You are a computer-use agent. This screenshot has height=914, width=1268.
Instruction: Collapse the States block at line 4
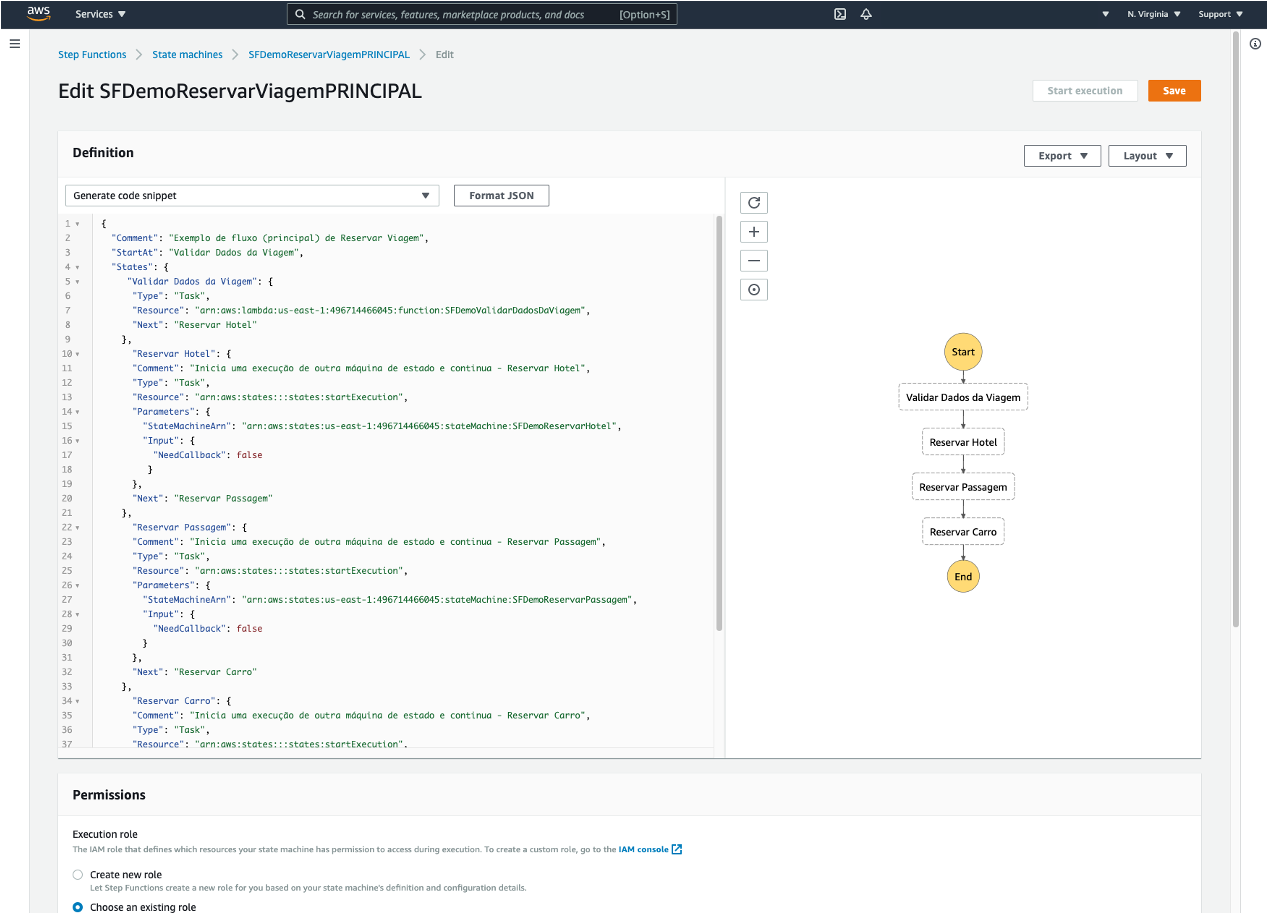(x=77, y=267)
